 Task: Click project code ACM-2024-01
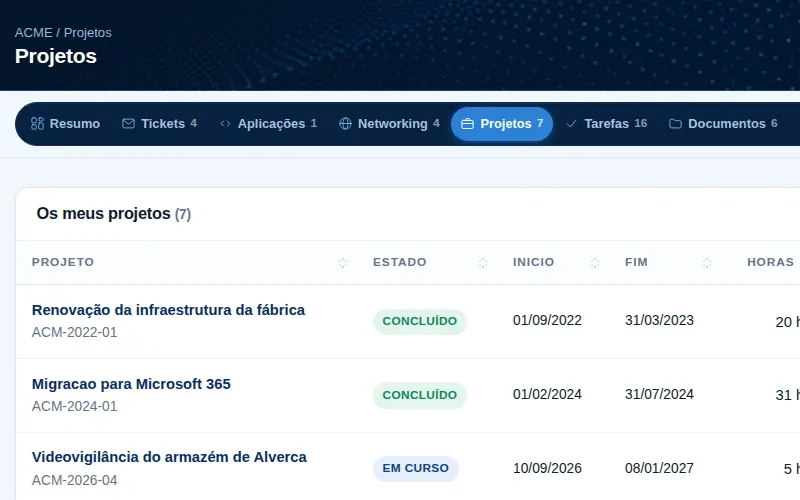(74, 407)
